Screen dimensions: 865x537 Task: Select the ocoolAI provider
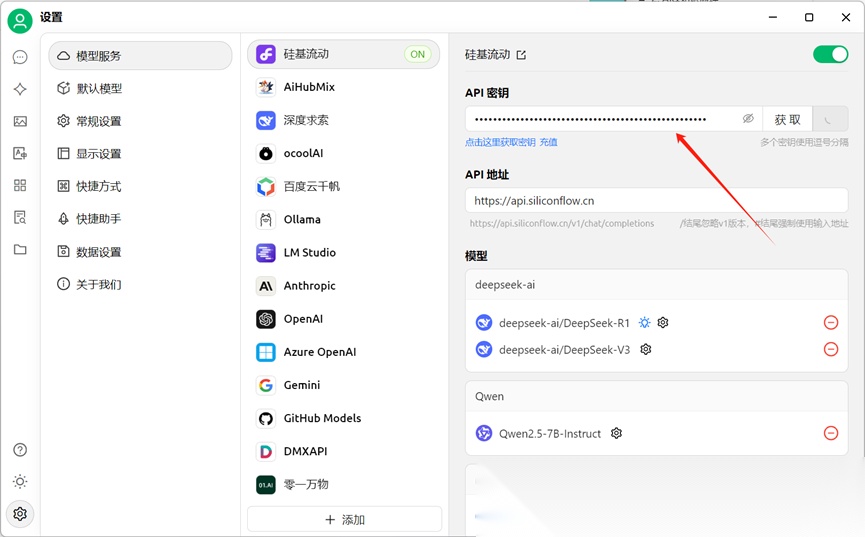(x=343, y=153)
